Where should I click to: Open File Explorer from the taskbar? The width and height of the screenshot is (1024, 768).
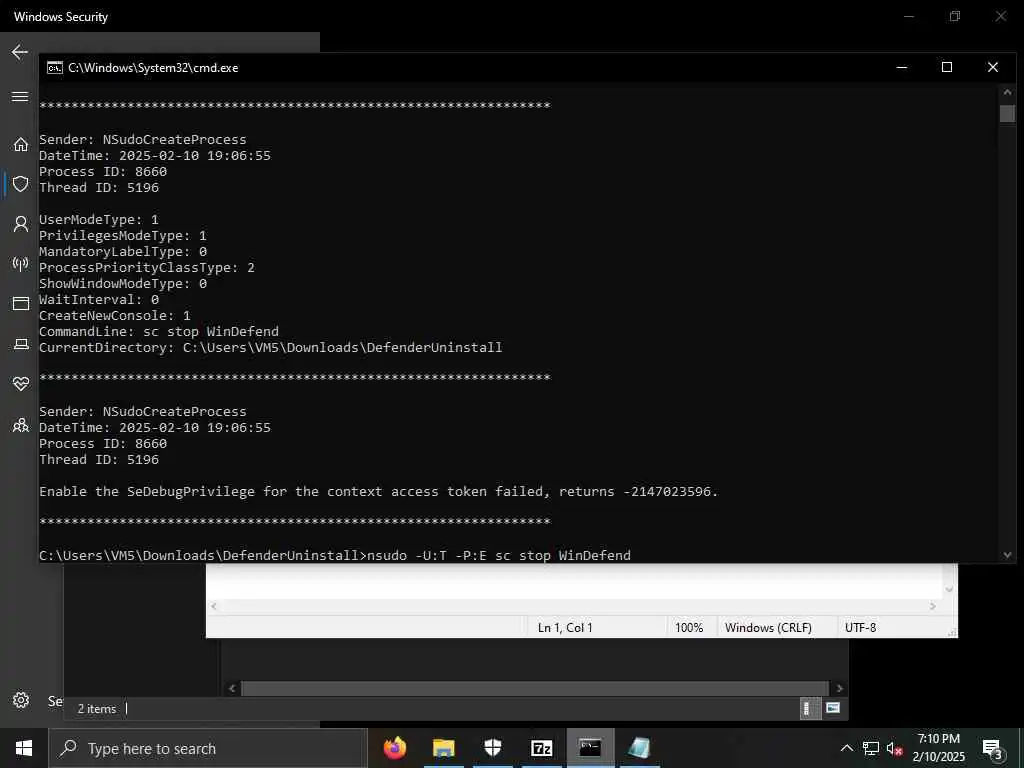443,748
